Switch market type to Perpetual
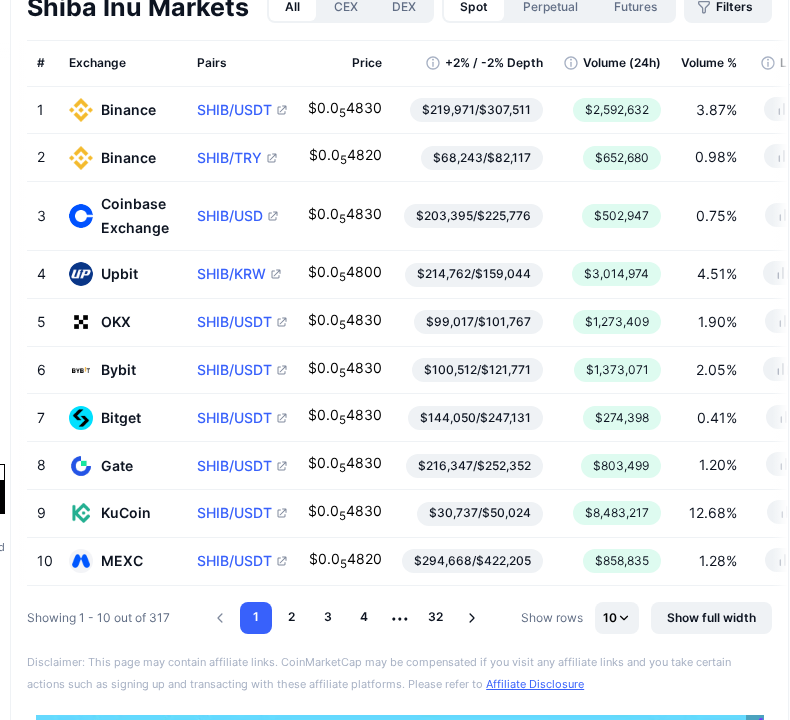 [550, 7]
